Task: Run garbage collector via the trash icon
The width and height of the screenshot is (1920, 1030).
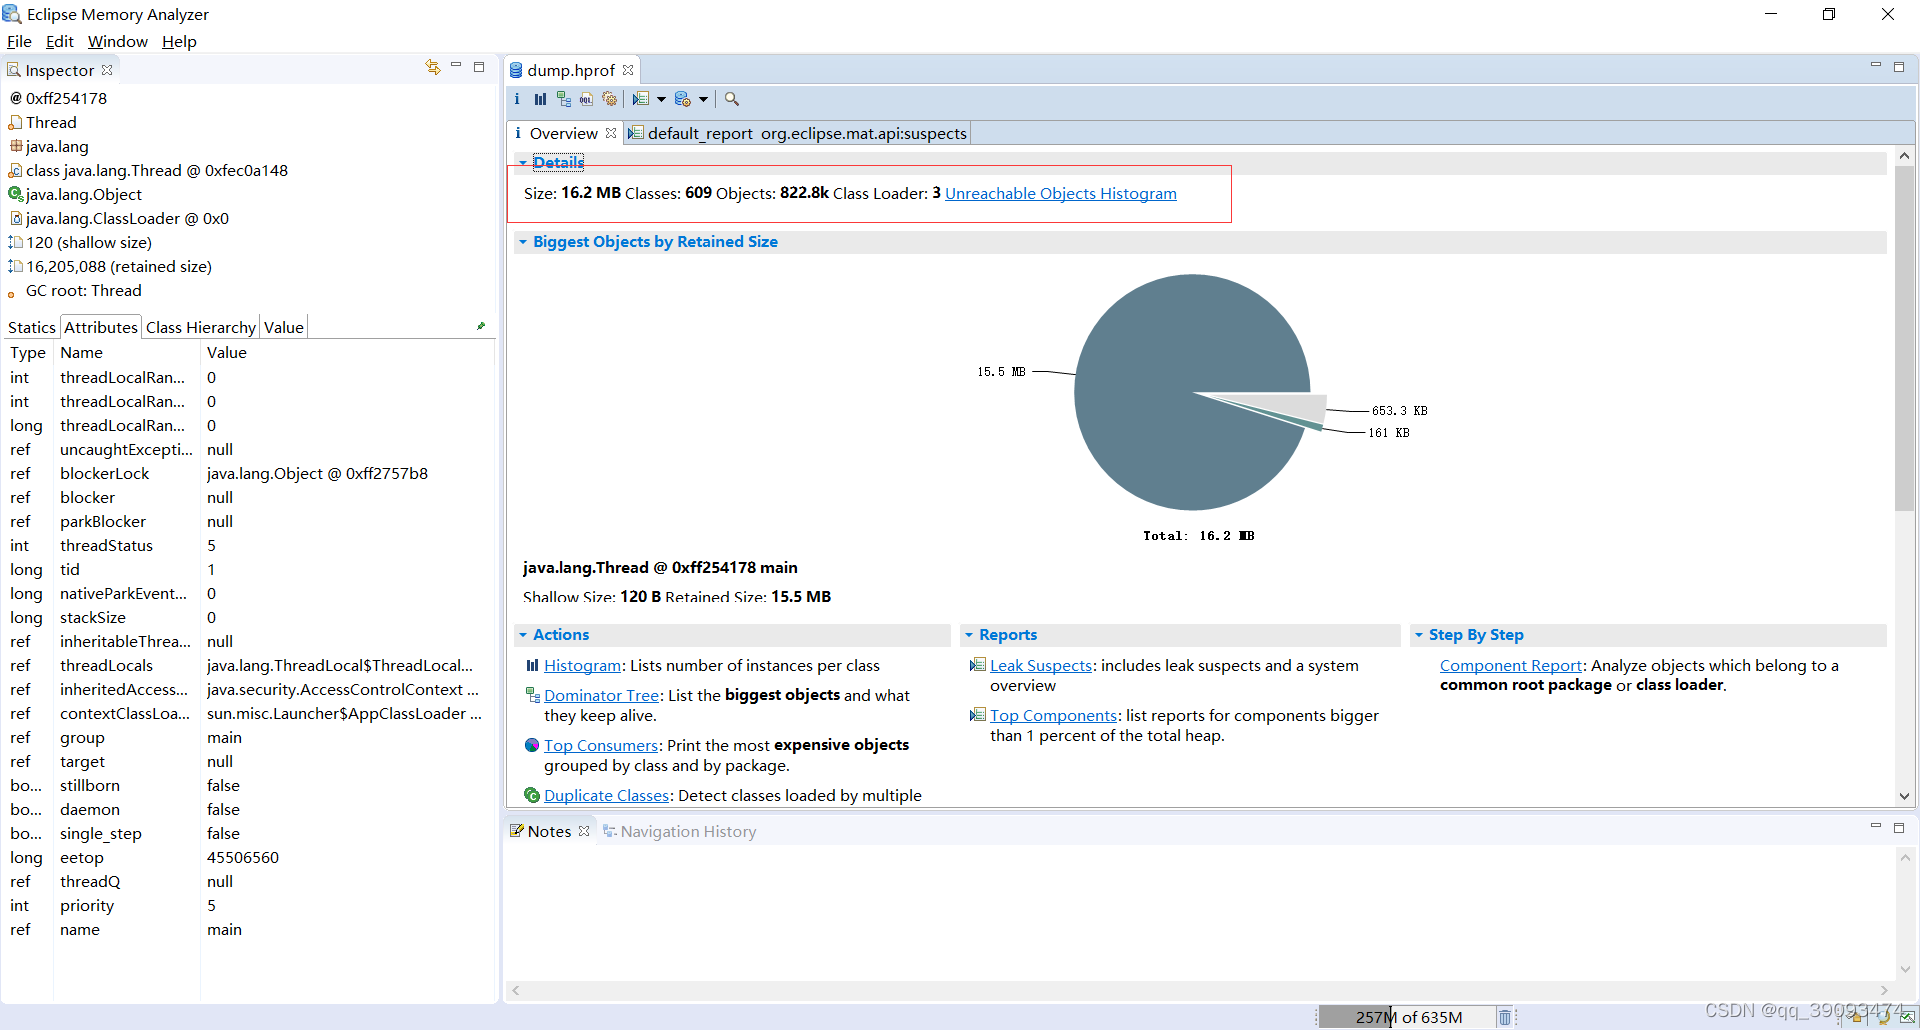Action: (1505, 1017)
